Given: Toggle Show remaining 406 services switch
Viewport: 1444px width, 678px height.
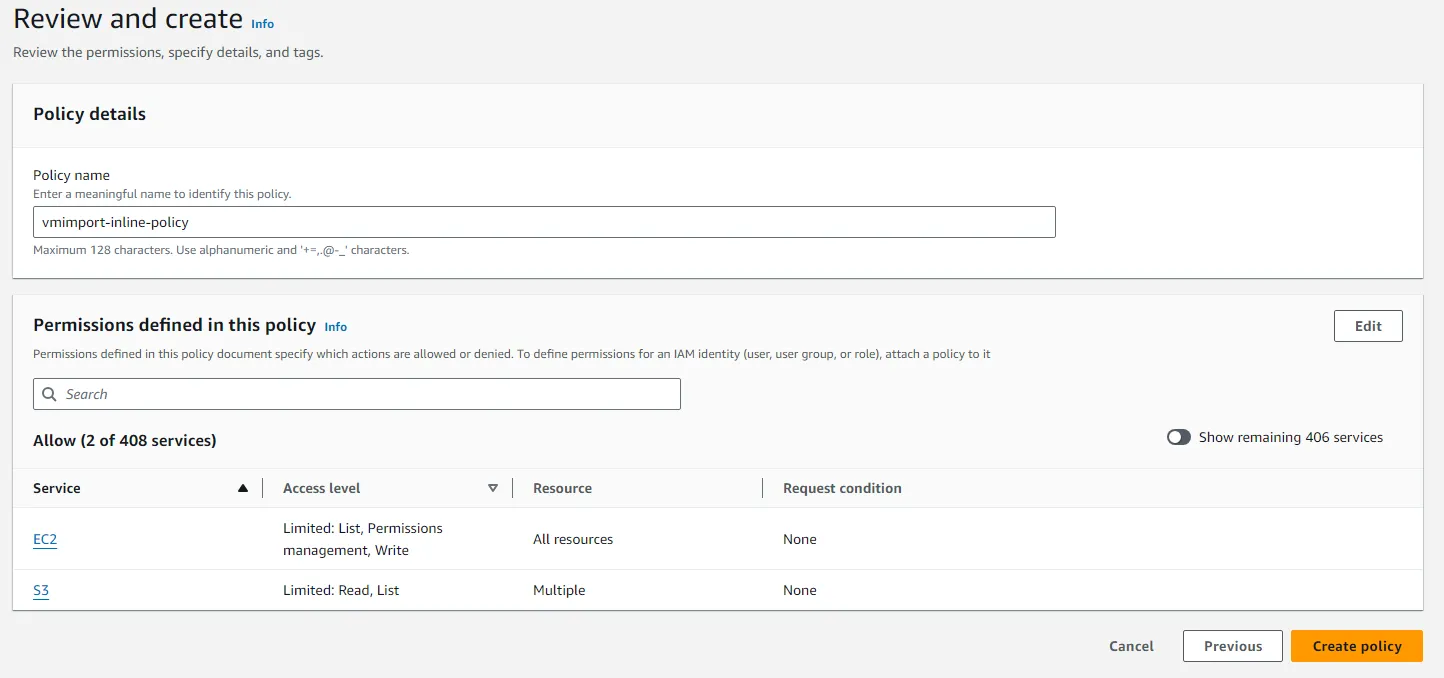Looking at the screenshot, I should tap(1179, 437).
